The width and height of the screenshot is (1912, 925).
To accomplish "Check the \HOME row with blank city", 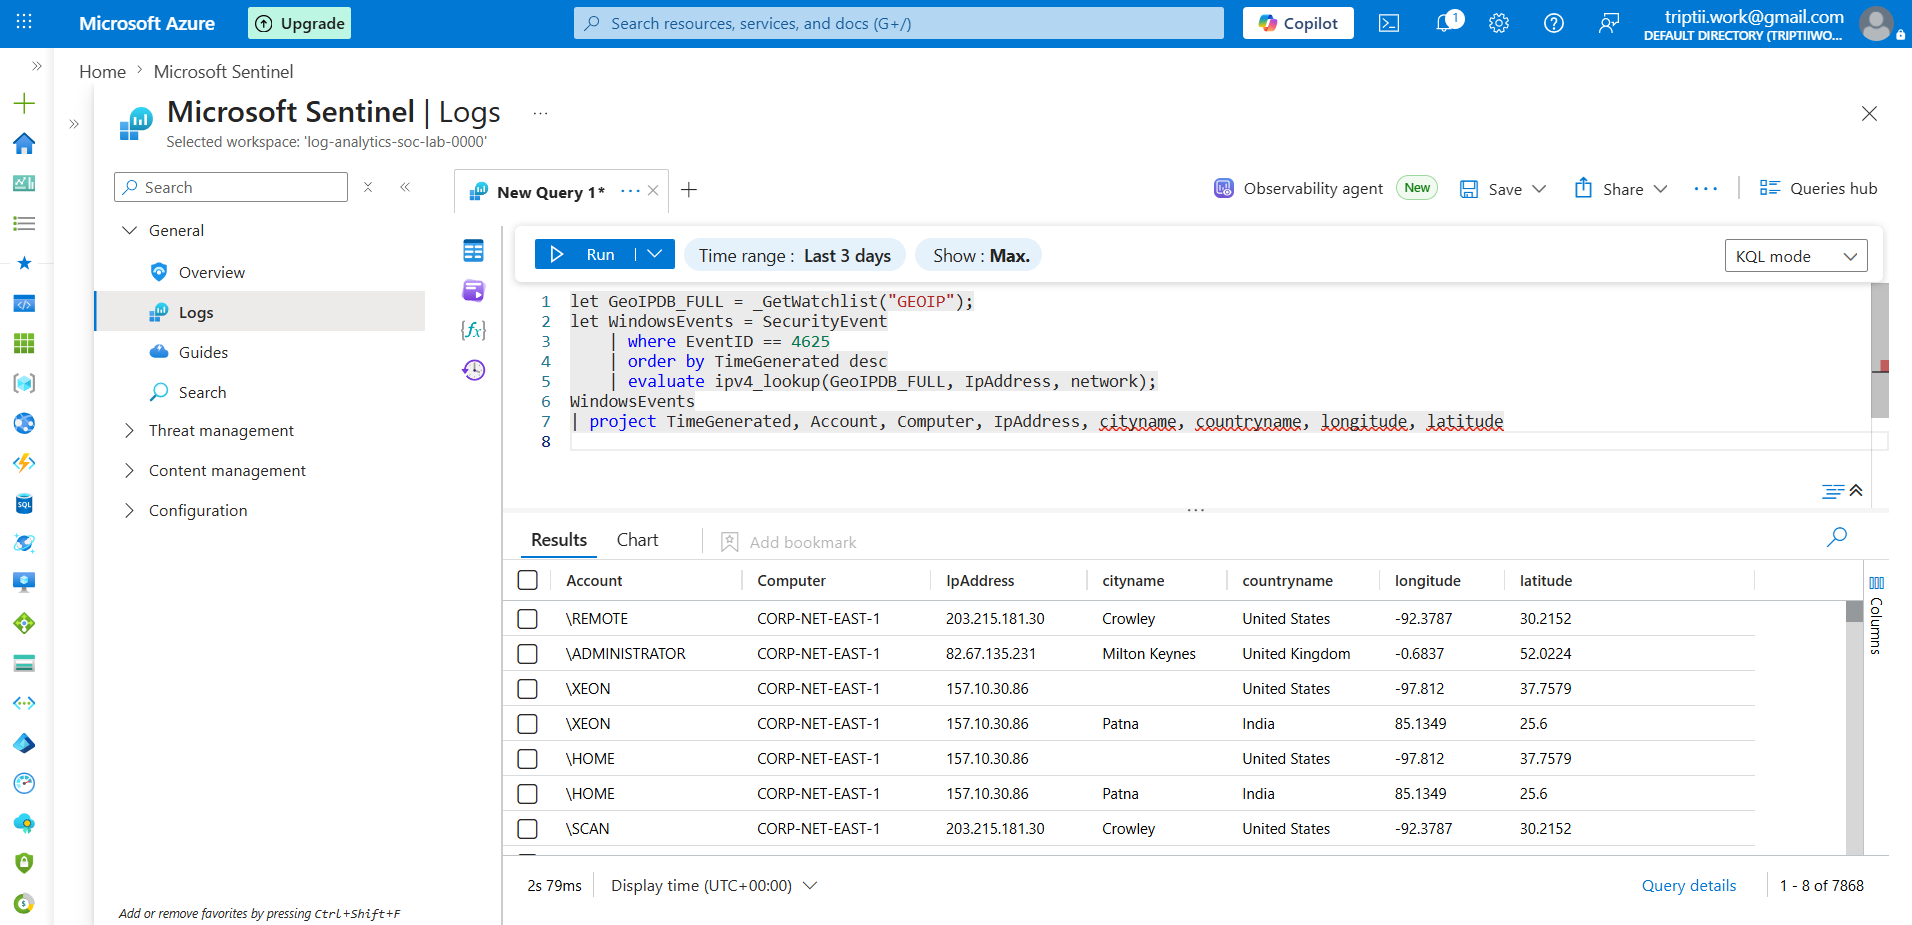I will point(528,759).
